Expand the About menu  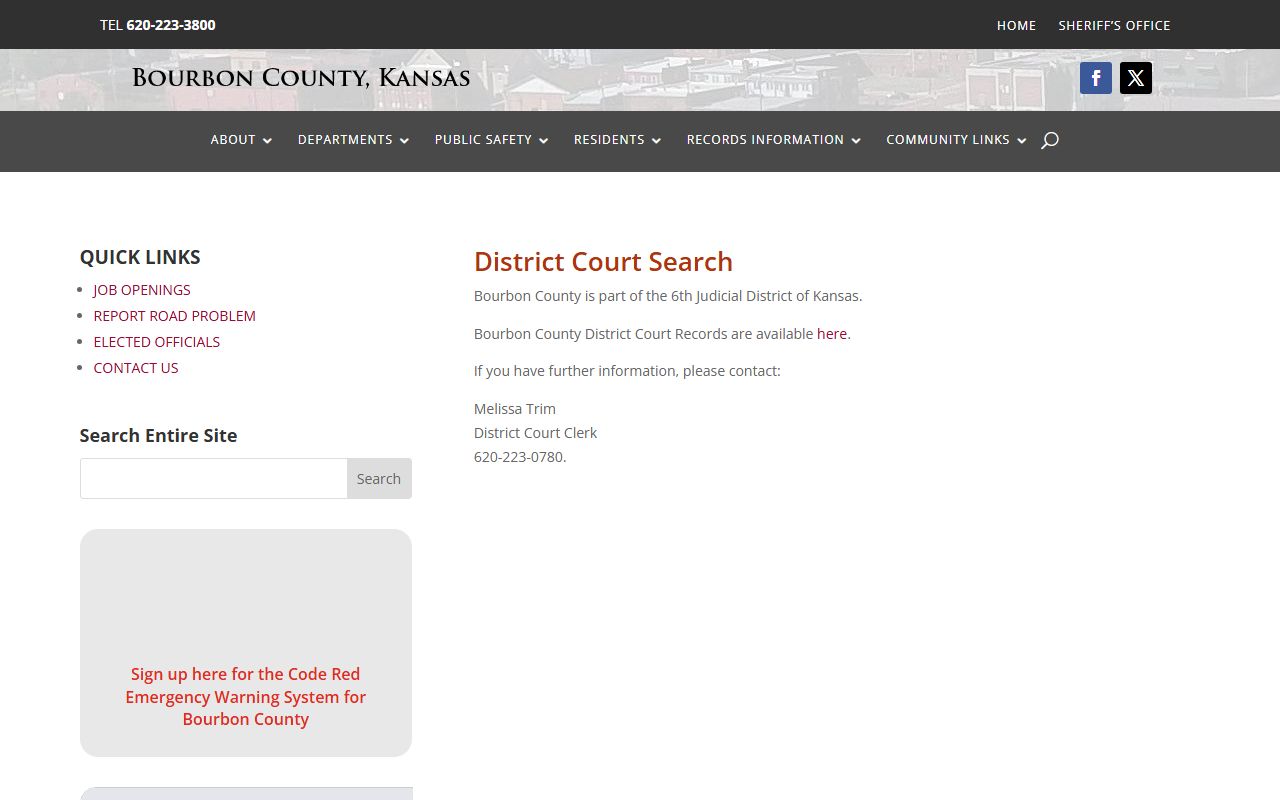[x=241, y=140]
